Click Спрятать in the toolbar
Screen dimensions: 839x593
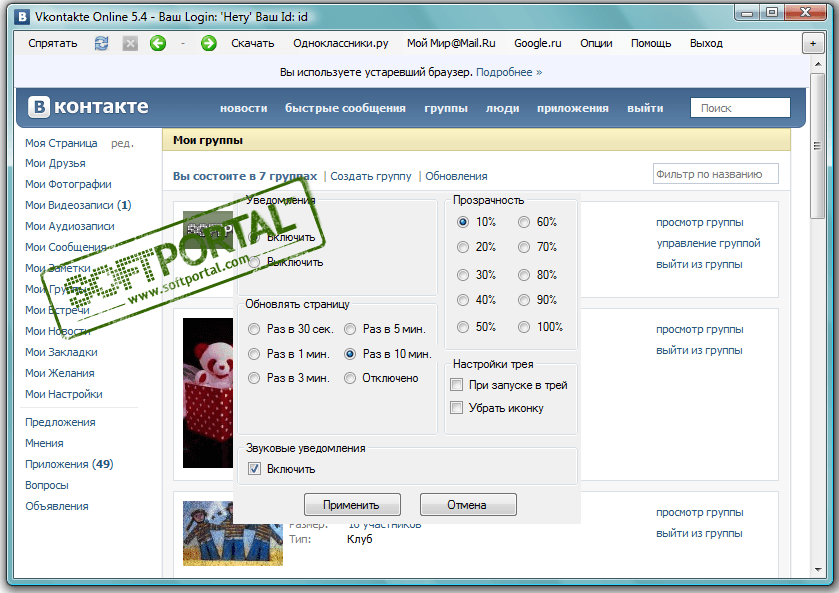coord(52,43)
